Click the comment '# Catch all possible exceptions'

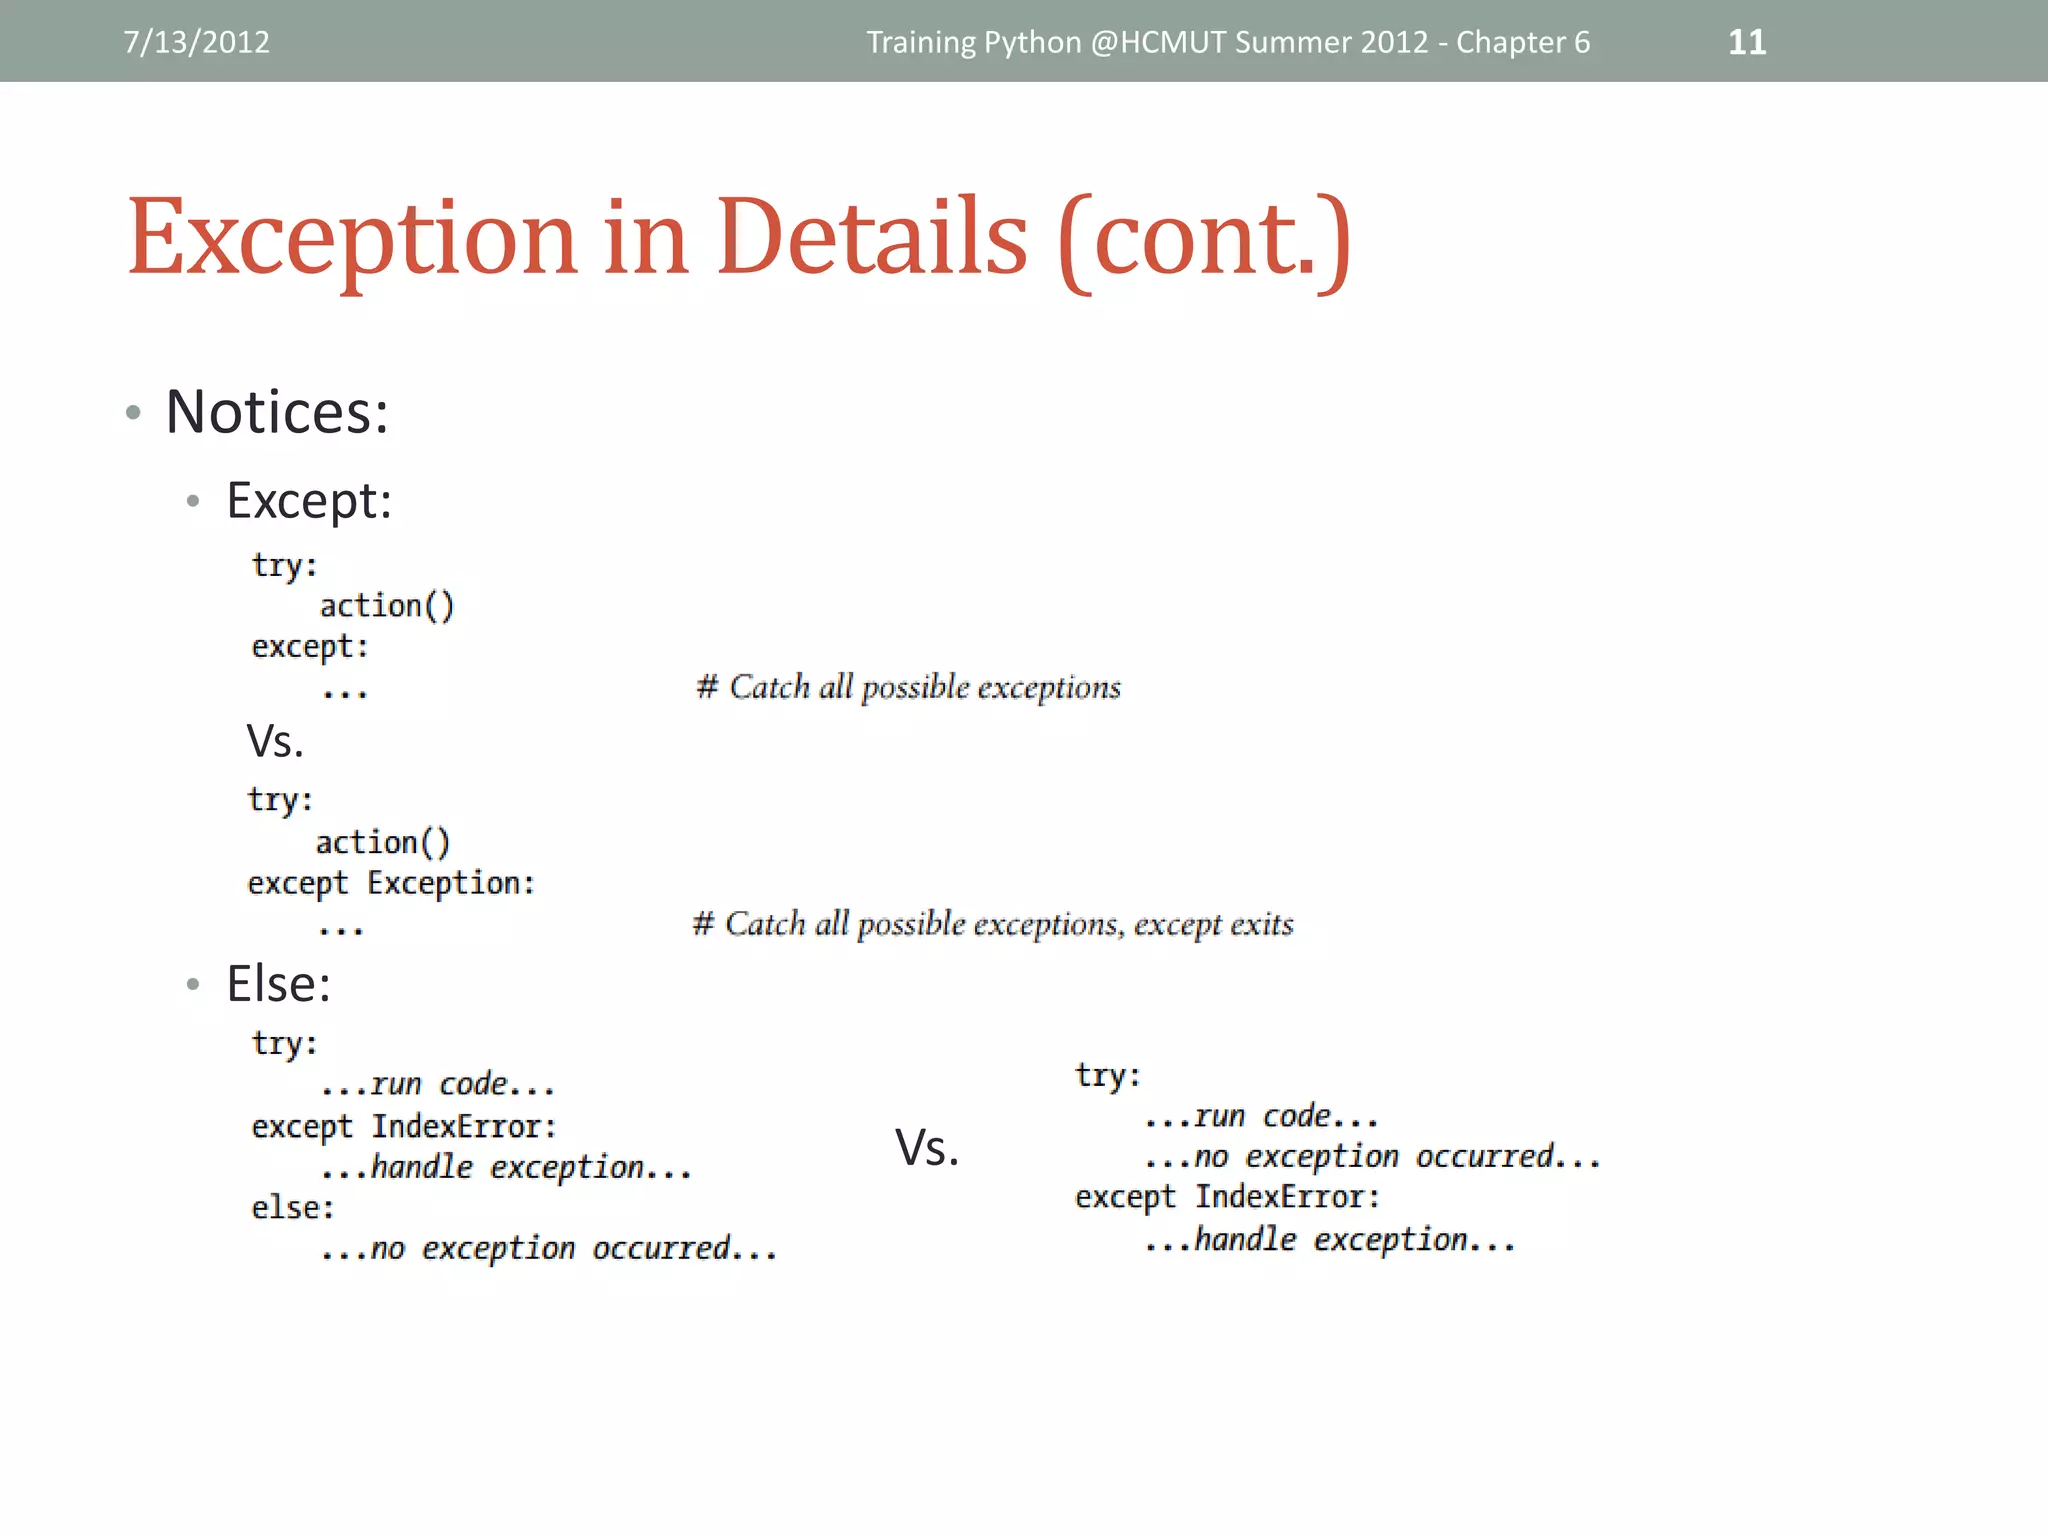pyautogui.click(x=909, y=687)
